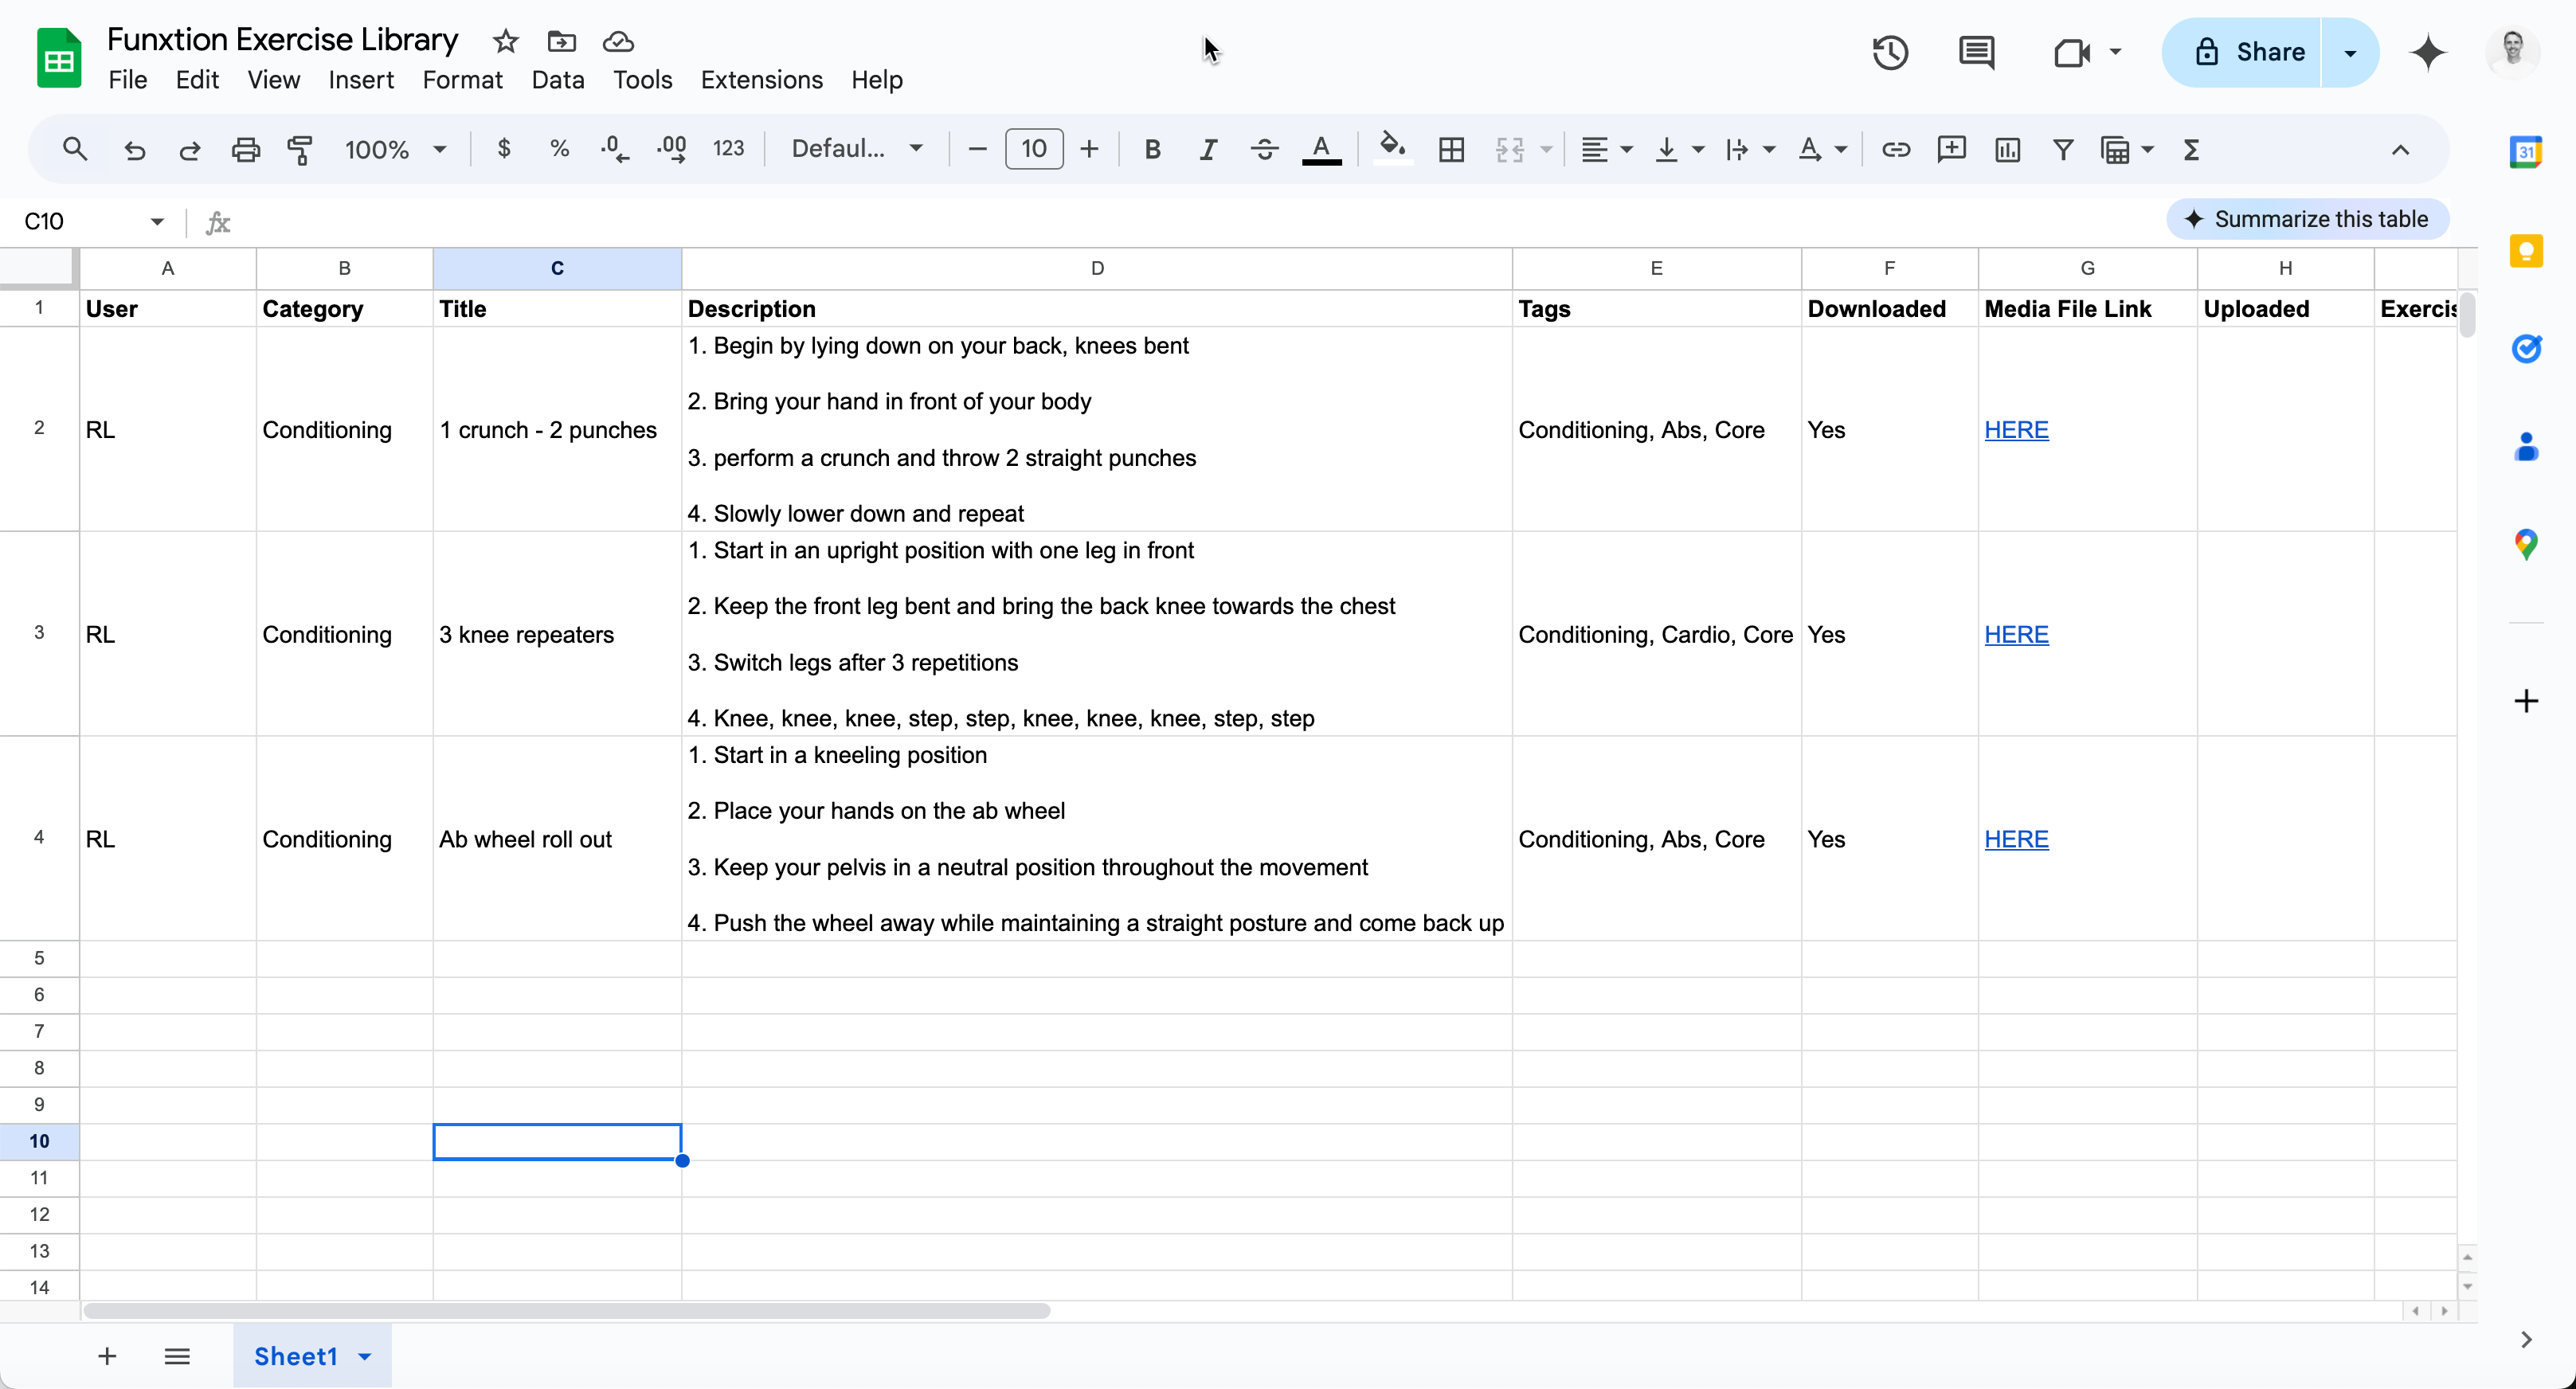This screenshot has width=2576, height=1389.
Task: Toggle the create filter funnel icon
Action: [x=2062, y=150]
